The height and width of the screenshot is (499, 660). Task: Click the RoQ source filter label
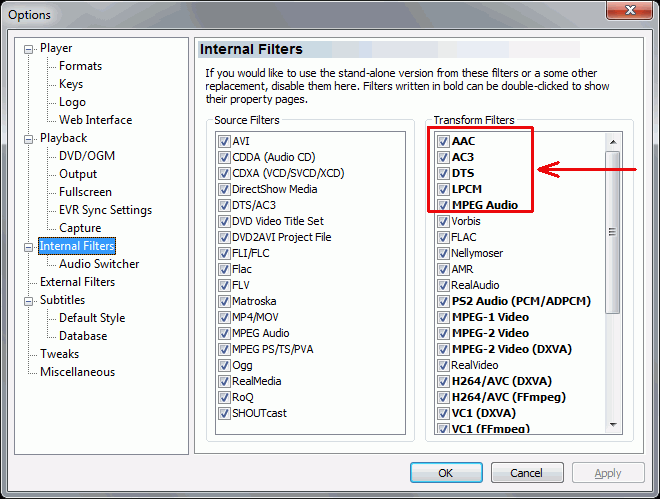[x=243, y=397]
